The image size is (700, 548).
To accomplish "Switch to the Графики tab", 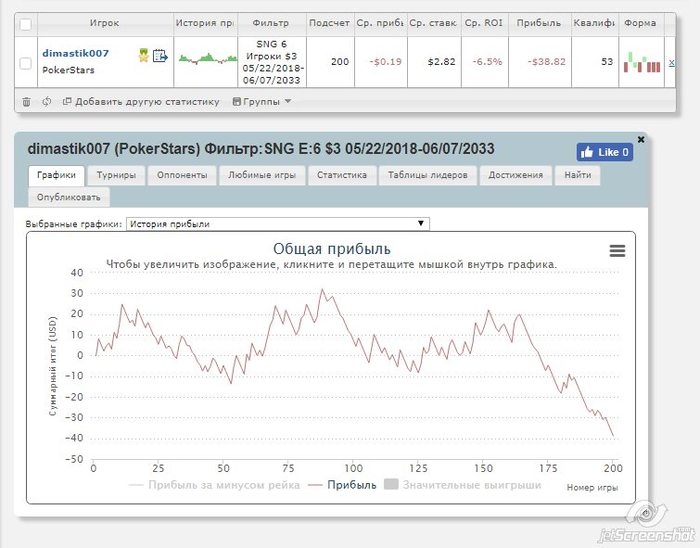I will 56,175.
